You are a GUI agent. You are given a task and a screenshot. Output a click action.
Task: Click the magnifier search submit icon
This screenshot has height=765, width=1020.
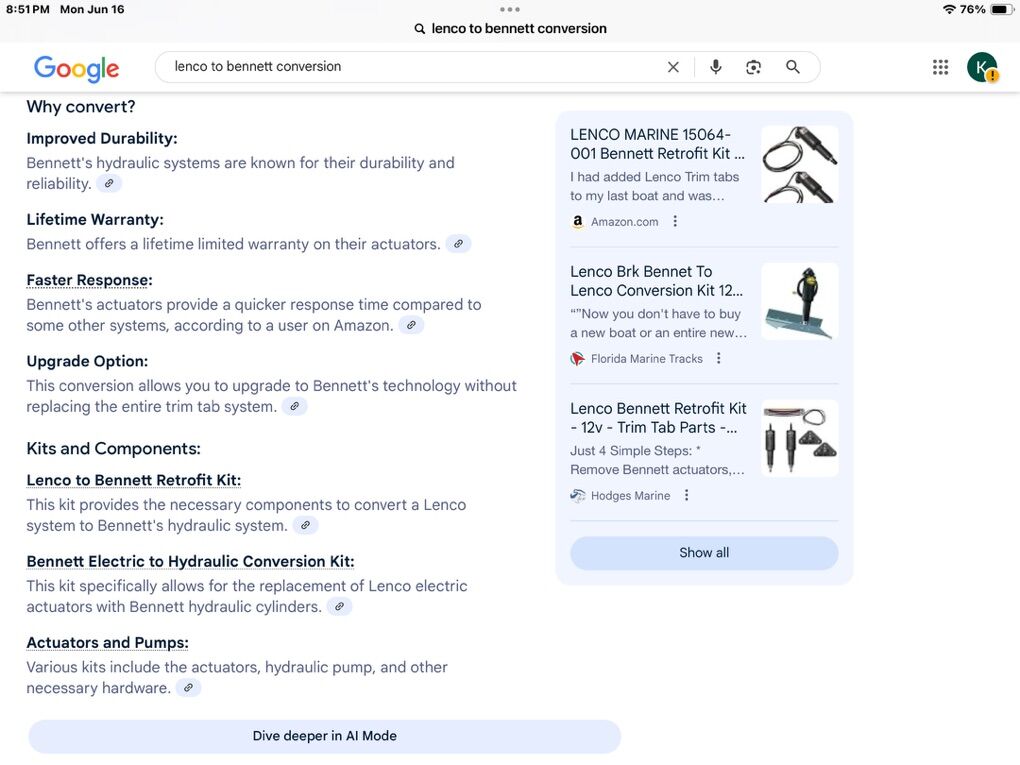[x=793, y=67]
